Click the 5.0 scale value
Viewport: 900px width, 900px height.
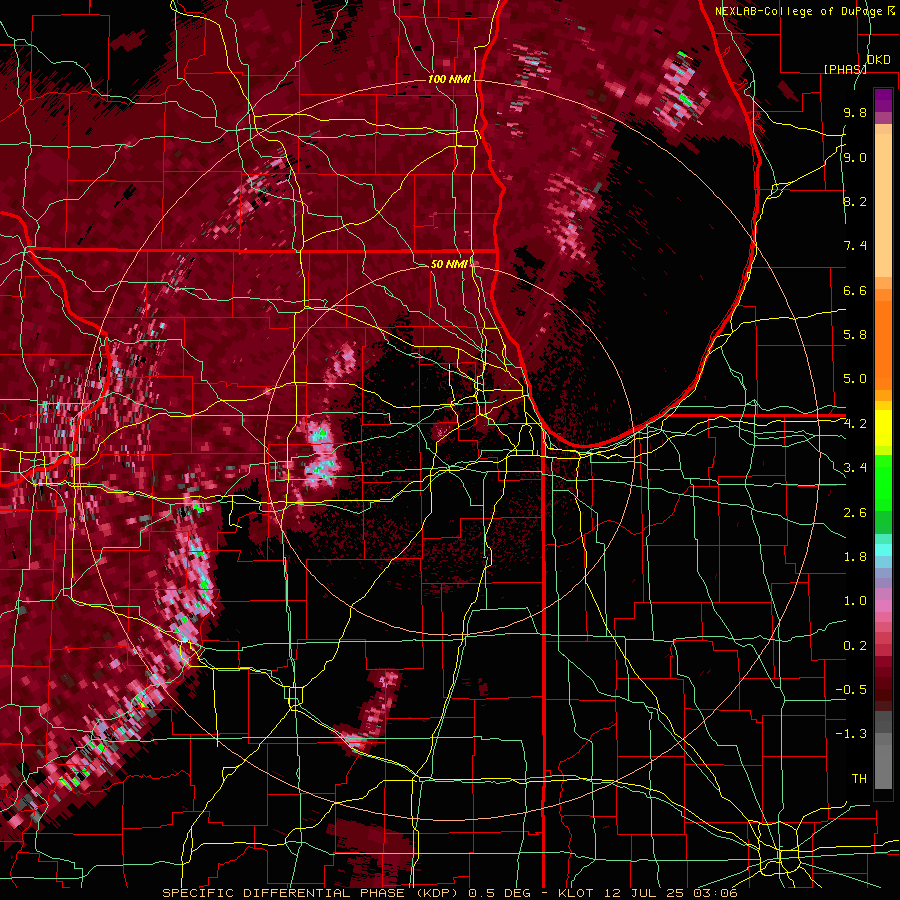point(855,379)
